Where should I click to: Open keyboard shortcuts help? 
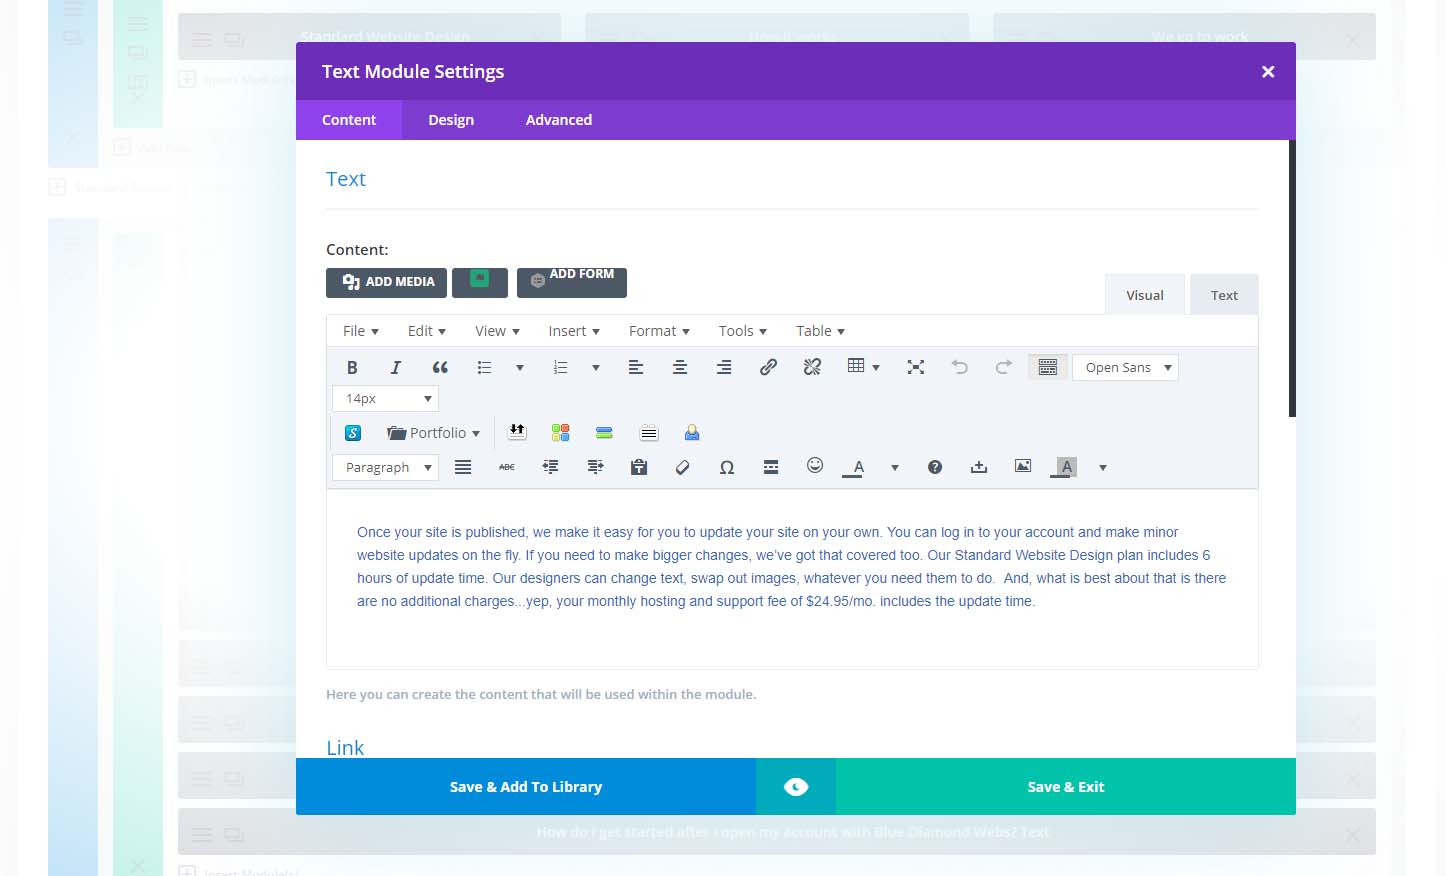(x=935, y=467)
